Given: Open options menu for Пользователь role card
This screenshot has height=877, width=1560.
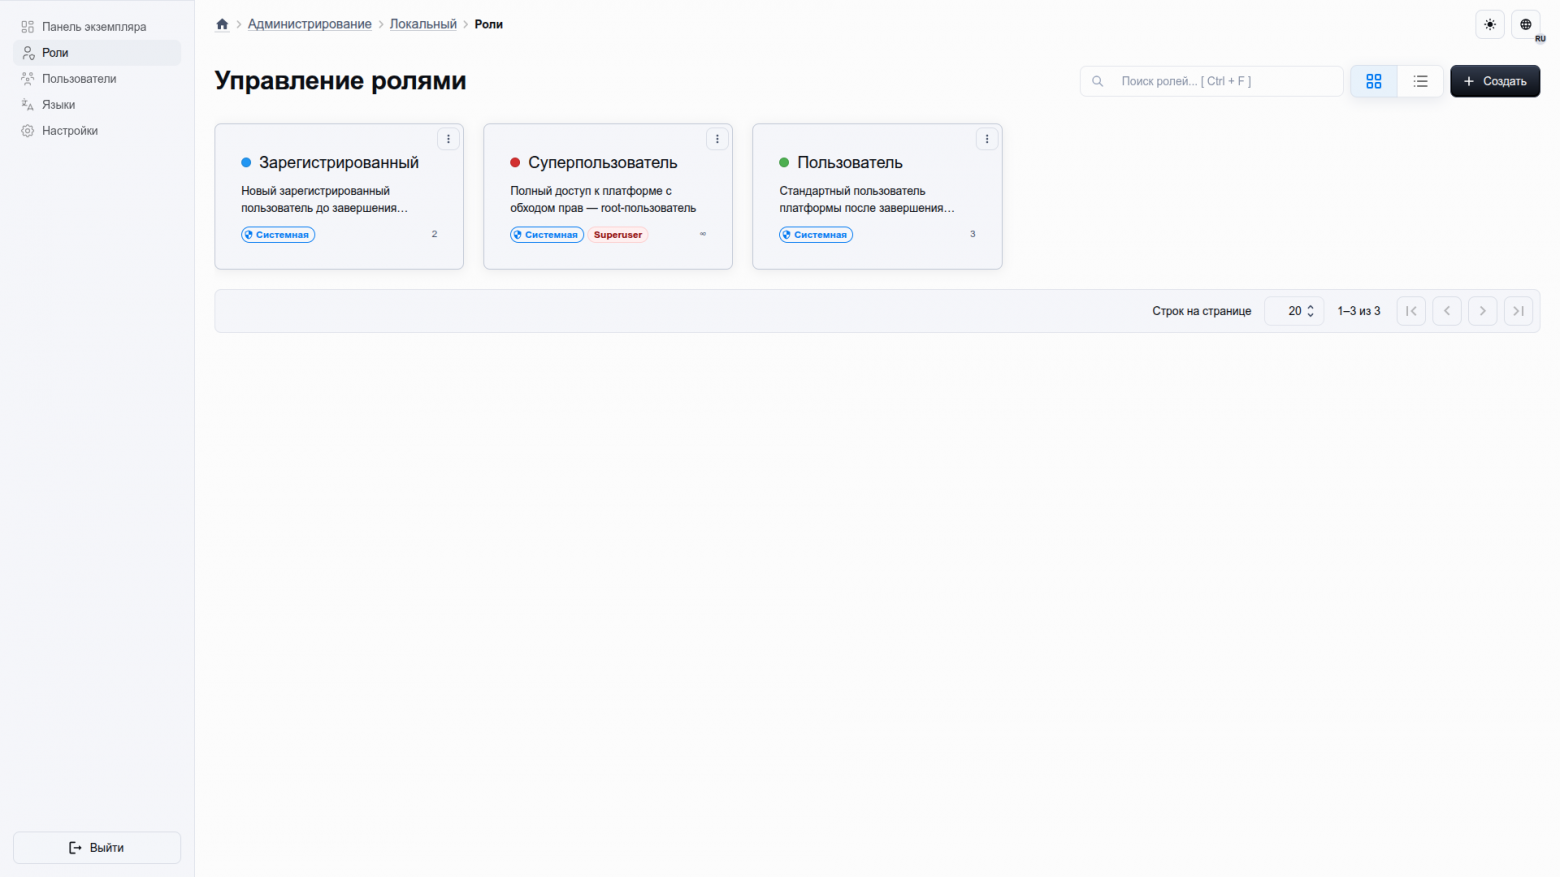Looking at the screenshot, I should (987, 139).
